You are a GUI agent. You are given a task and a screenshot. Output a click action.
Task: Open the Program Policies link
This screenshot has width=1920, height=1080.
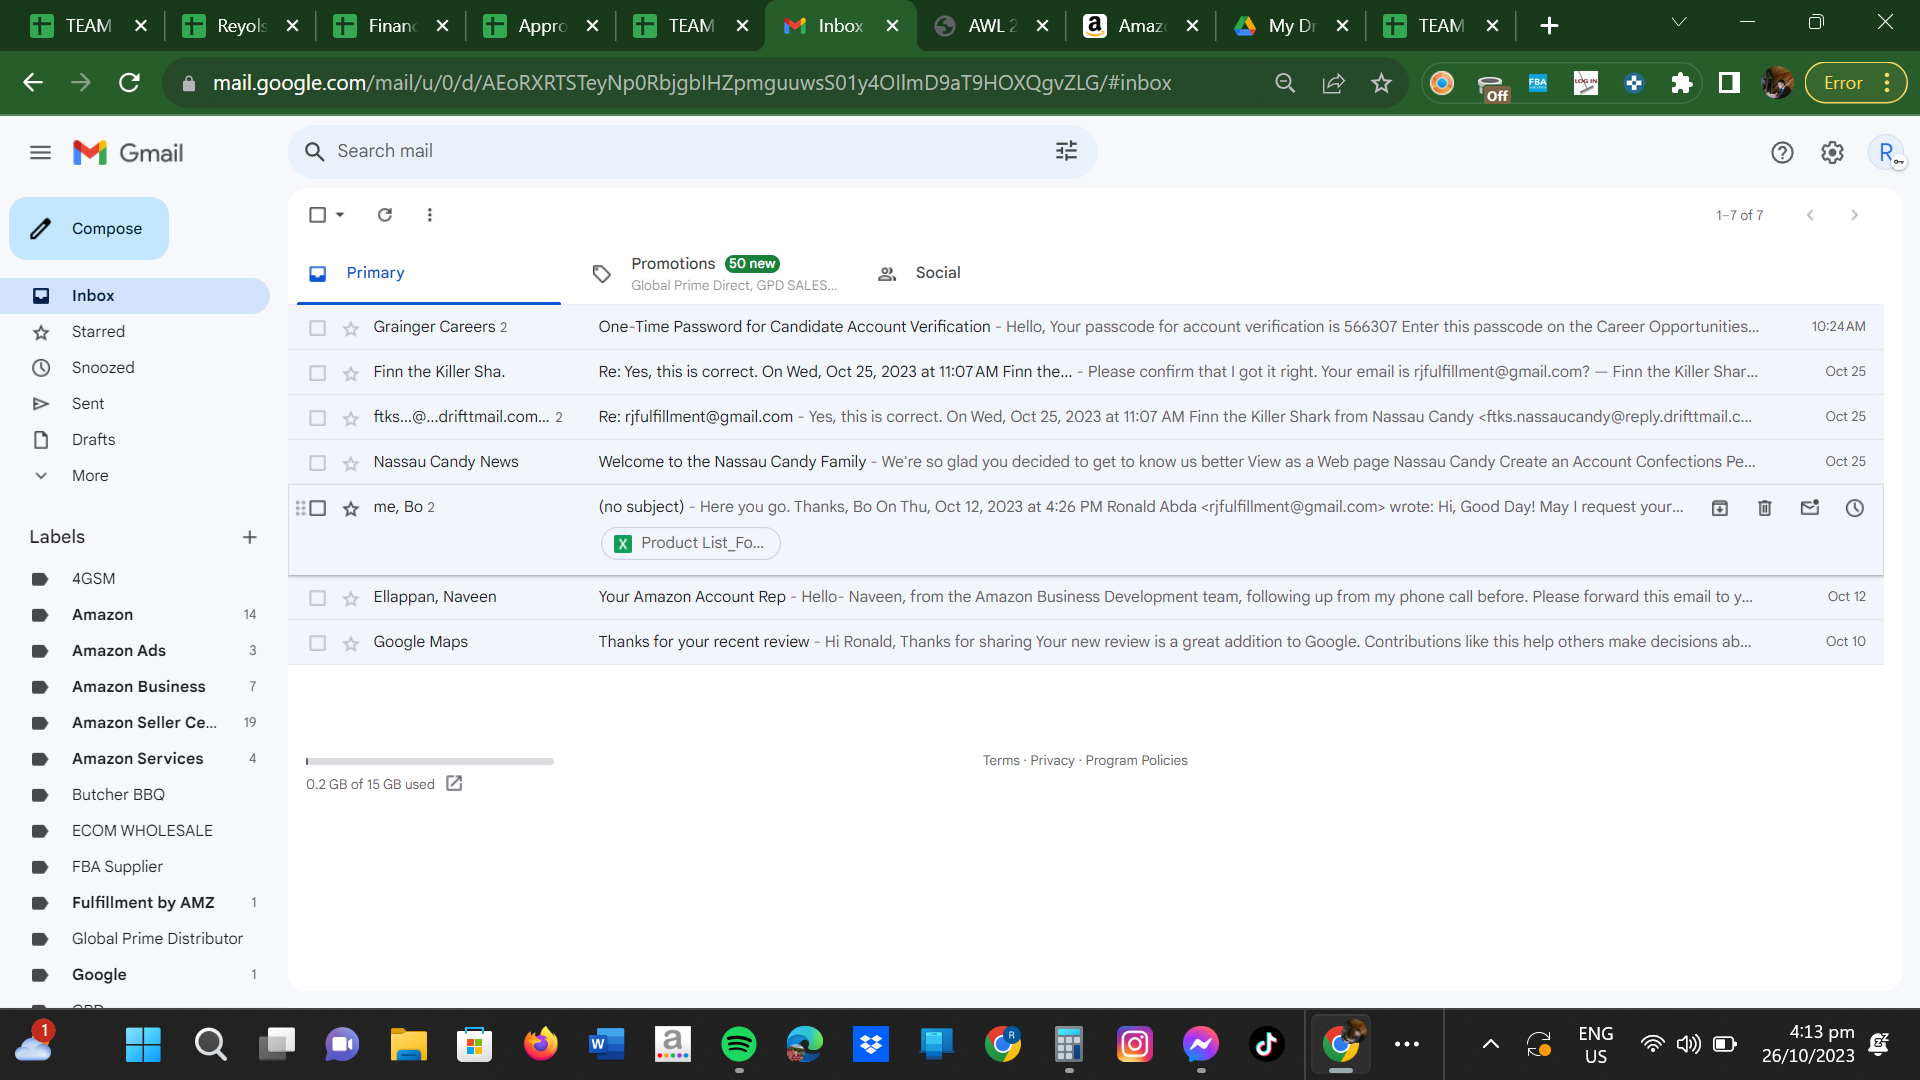(x=1137, y=761)
